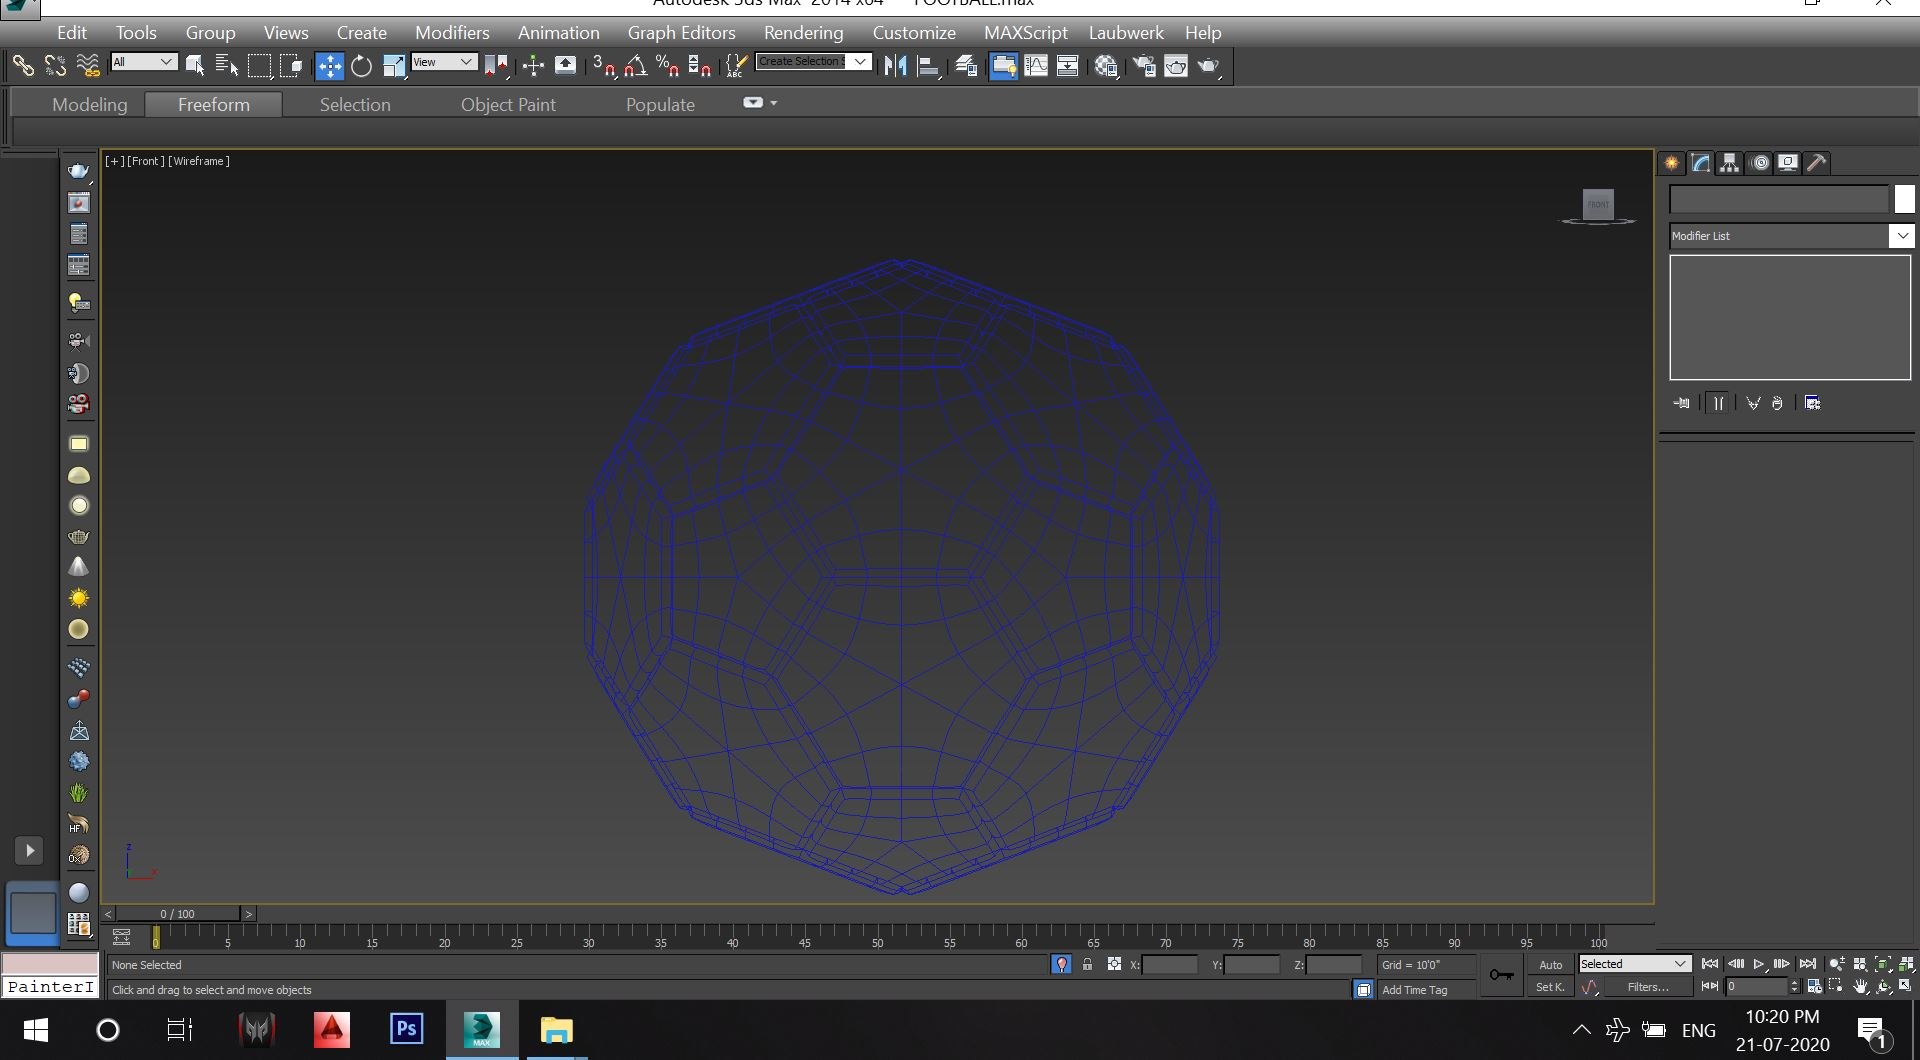Click the ViewCube front face
Screen dimensions: 1920x1060
[1598, 204]
